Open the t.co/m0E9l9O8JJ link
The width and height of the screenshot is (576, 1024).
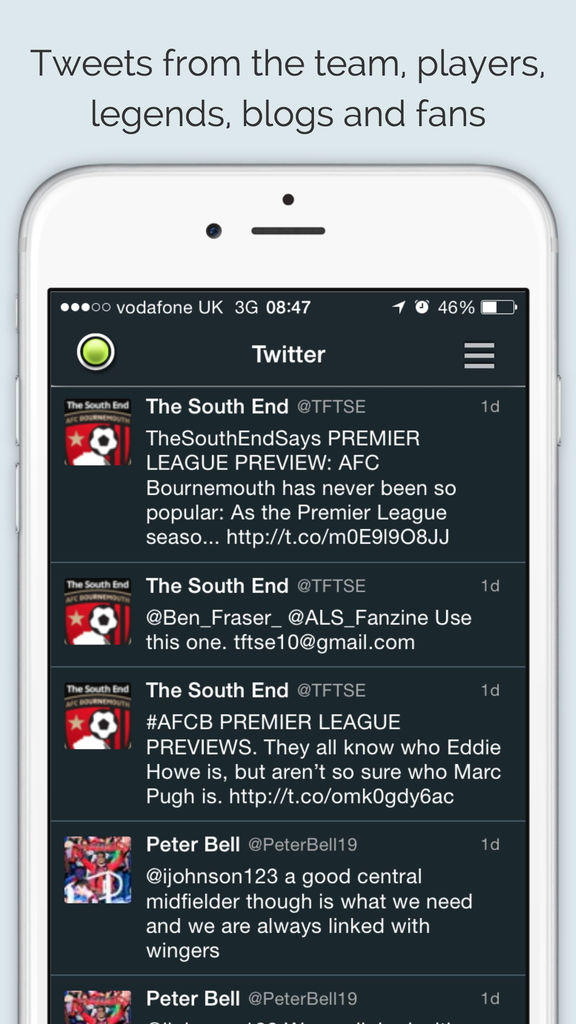tap(338, 537)
